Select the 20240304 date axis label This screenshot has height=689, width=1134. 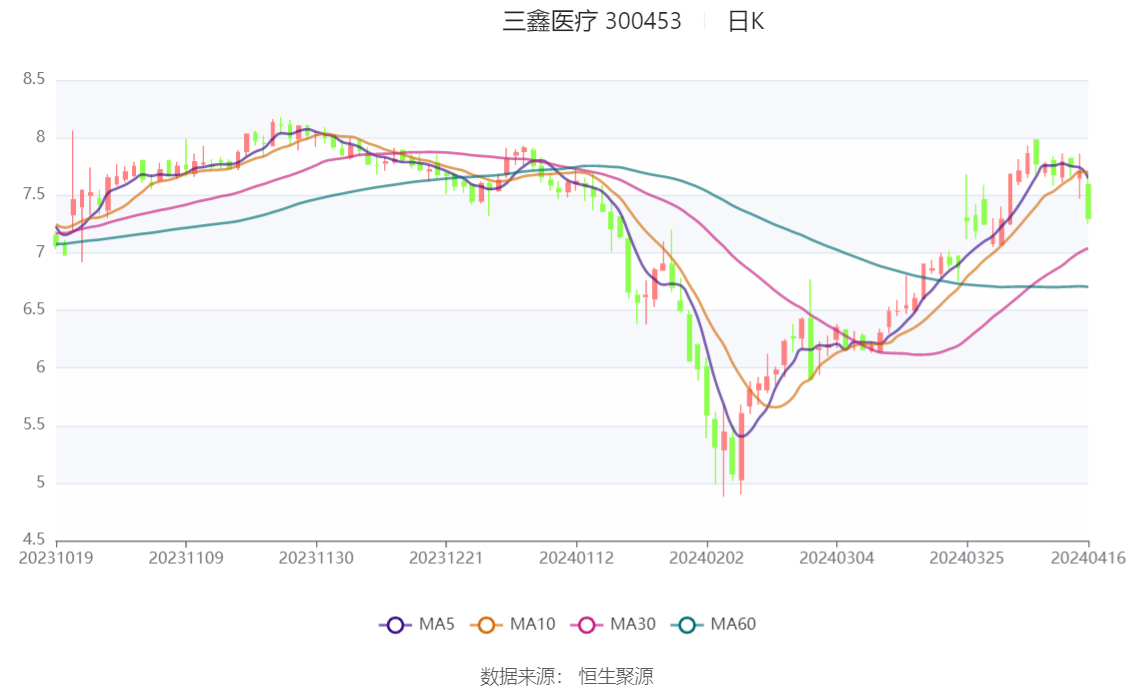pos(837,558)
